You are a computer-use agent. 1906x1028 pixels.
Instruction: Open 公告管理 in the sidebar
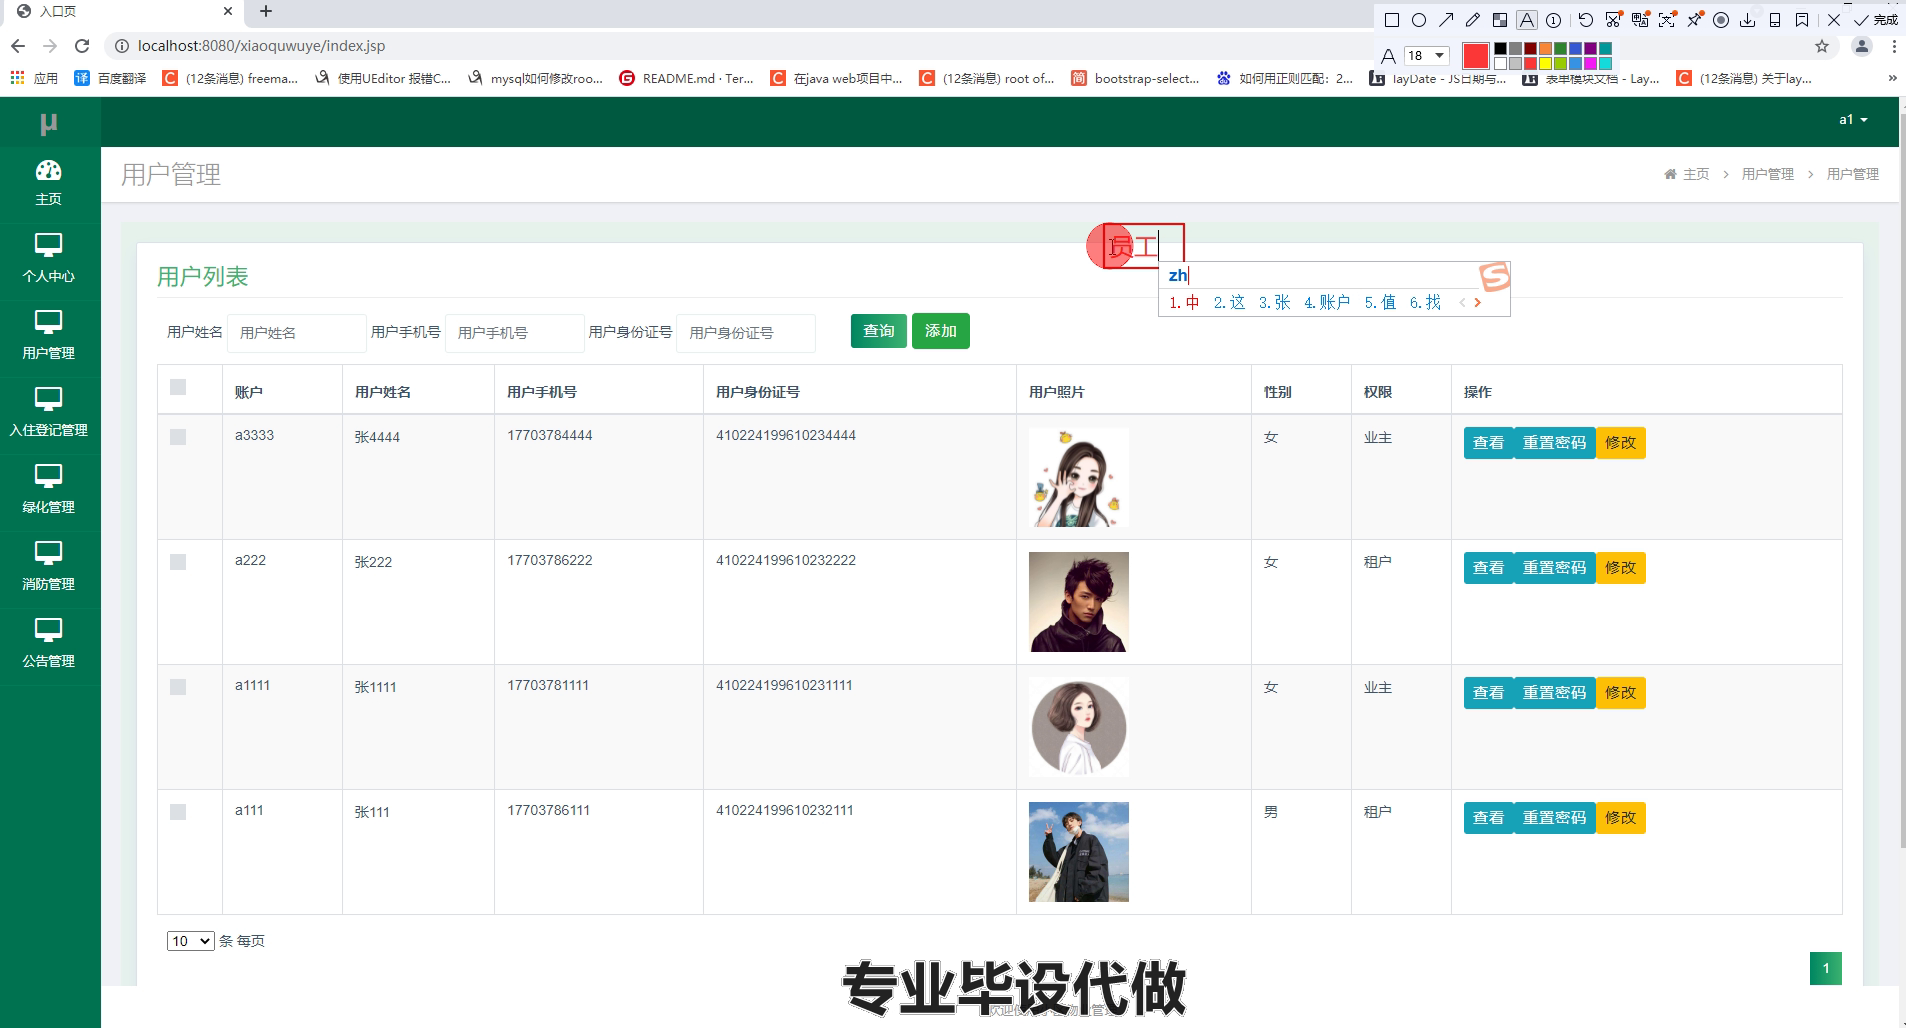49,645
